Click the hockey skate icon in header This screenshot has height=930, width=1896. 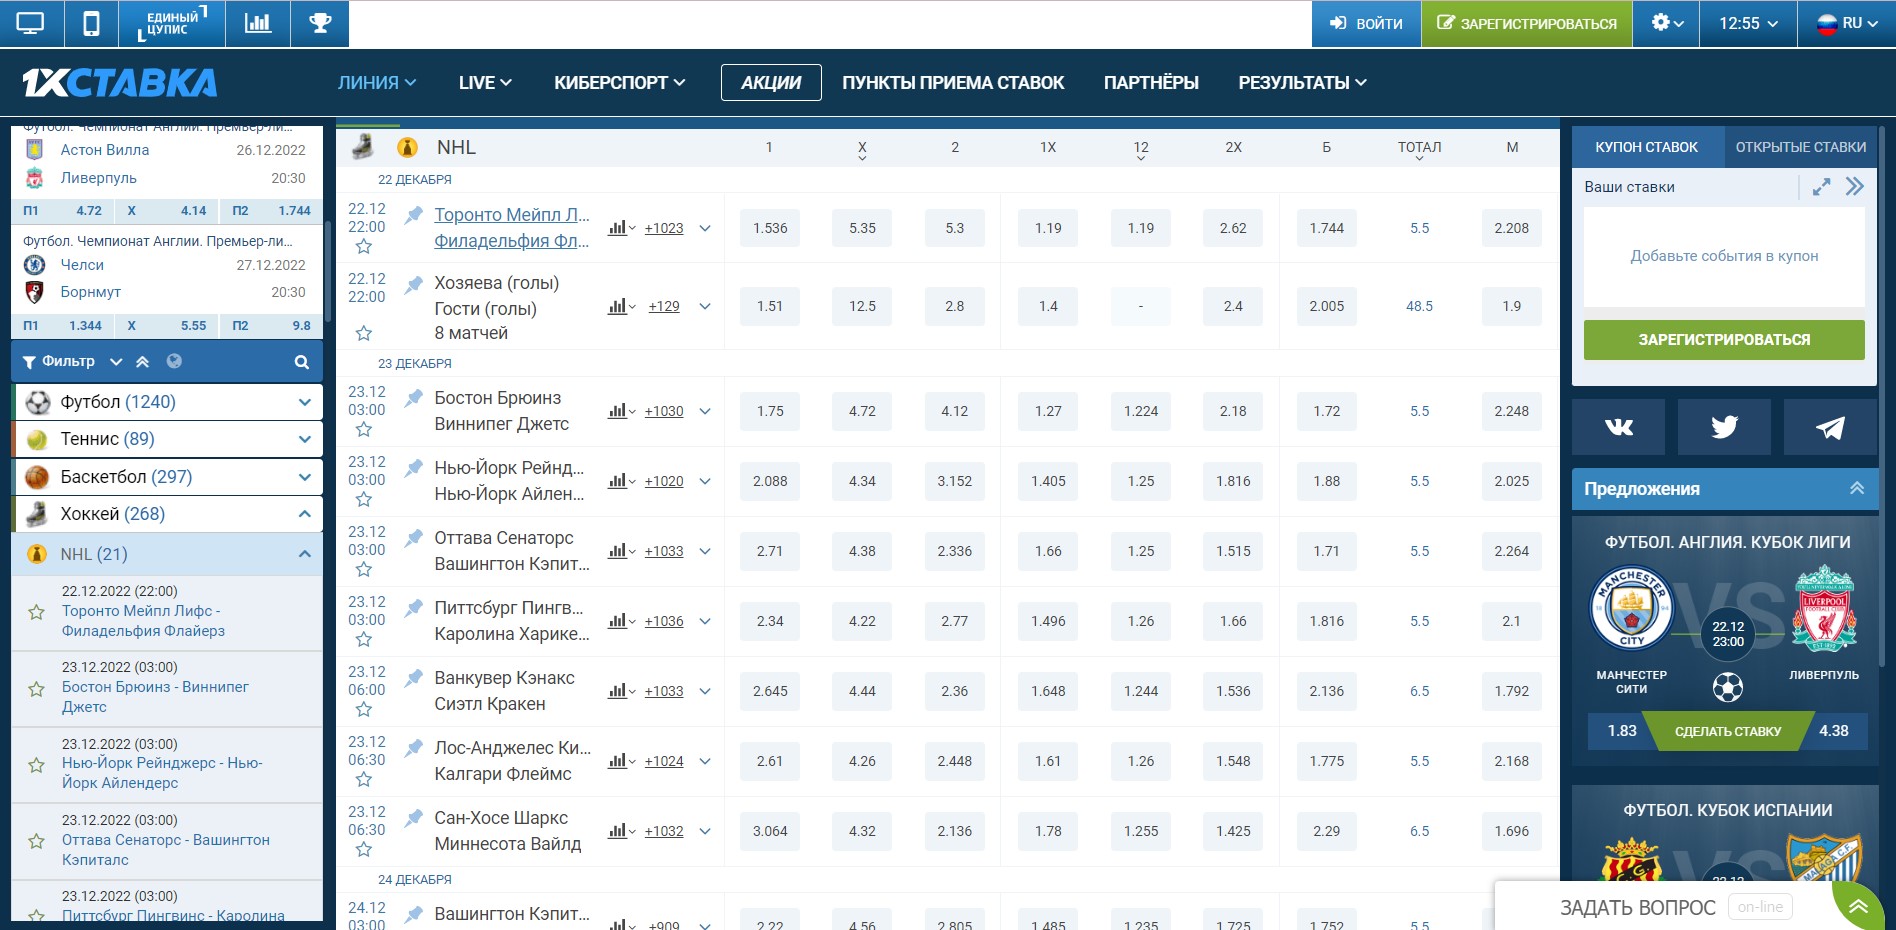click(x=364, y=147)
